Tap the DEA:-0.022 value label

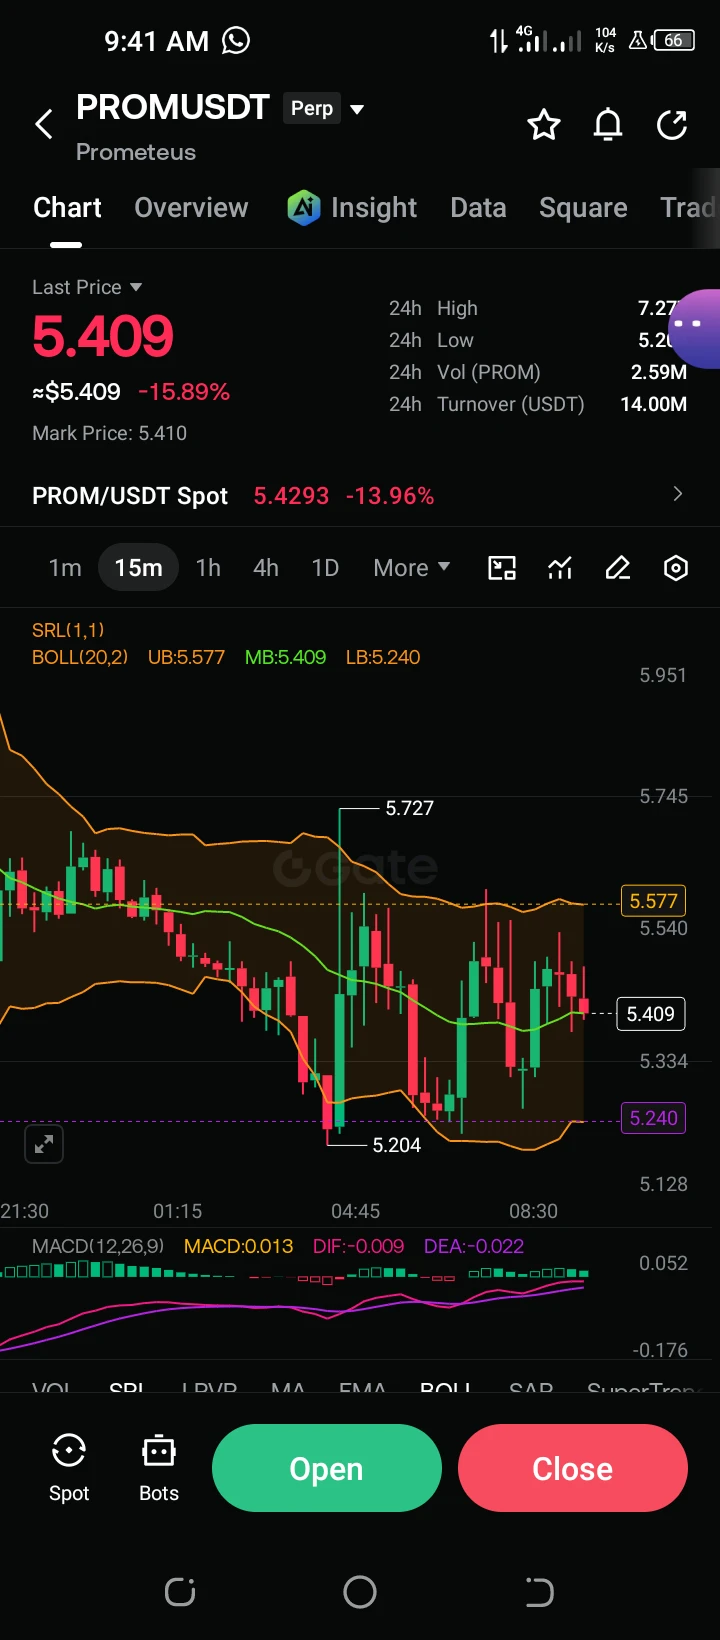coord(474,1246)
